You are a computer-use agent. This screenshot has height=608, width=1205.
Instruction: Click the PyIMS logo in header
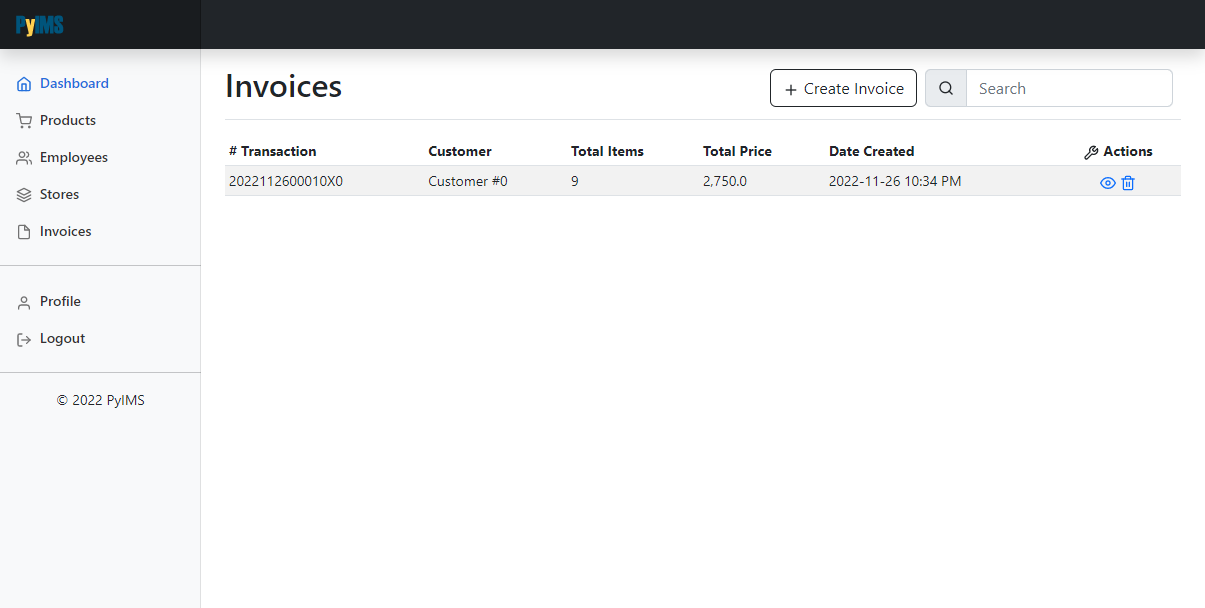point(40,26)
